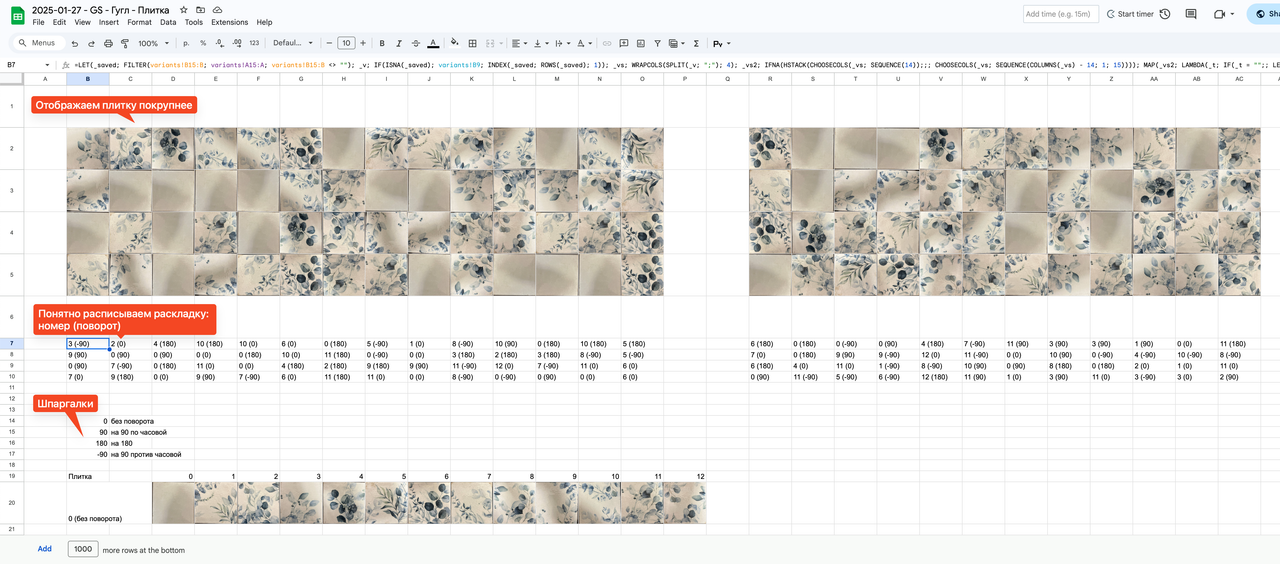Open the 123 number formats dropdown
The height and width of the screenshot is (564, 1280).
coord(254,43)
